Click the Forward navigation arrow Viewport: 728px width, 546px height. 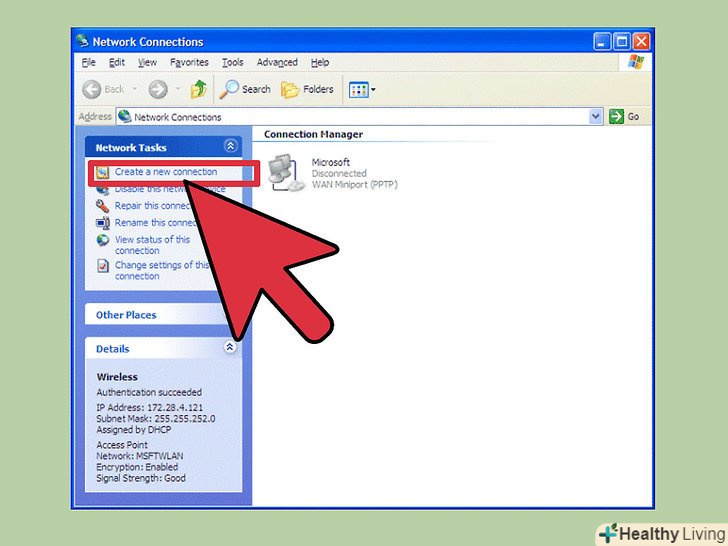pyautogui.click(x=158, y=89)
